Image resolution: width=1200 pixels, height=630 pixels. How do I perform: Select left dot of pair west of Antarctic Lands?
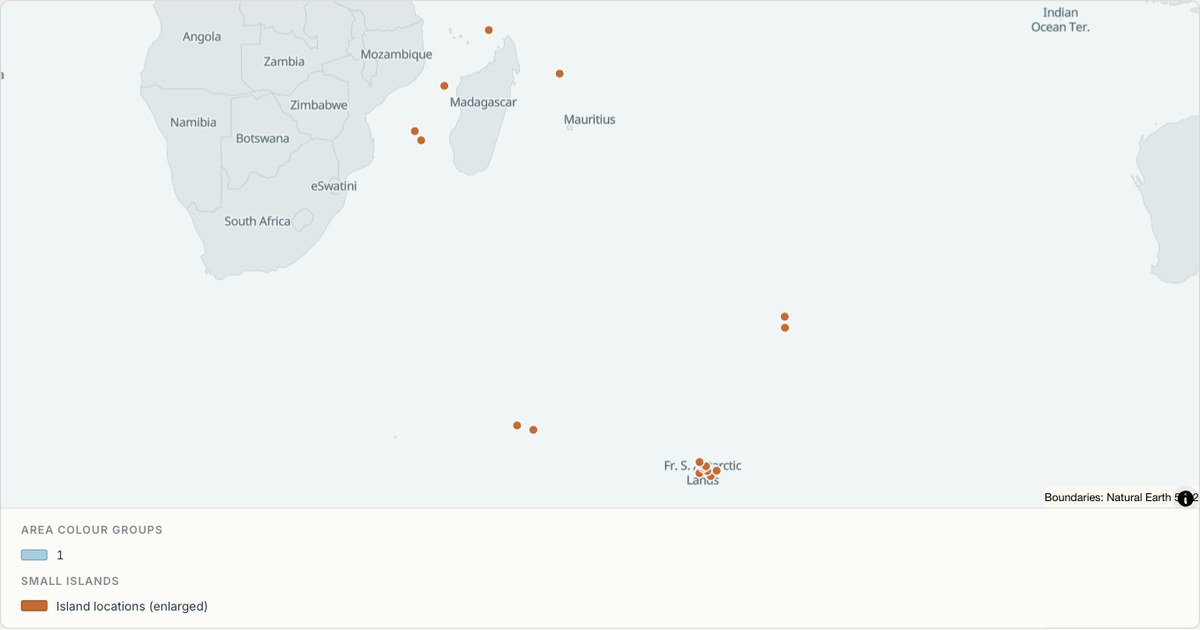pyautogui.click(x=517, y=425)
